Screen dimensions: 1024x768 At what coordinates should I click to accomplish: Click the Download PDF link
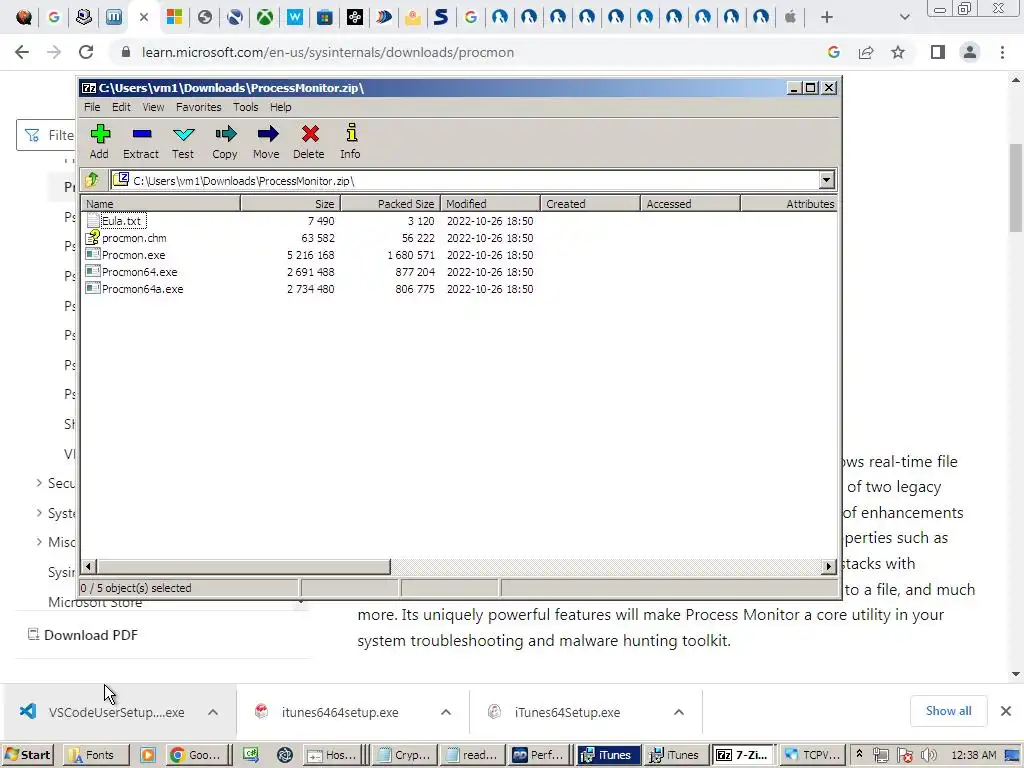point(82,635)
